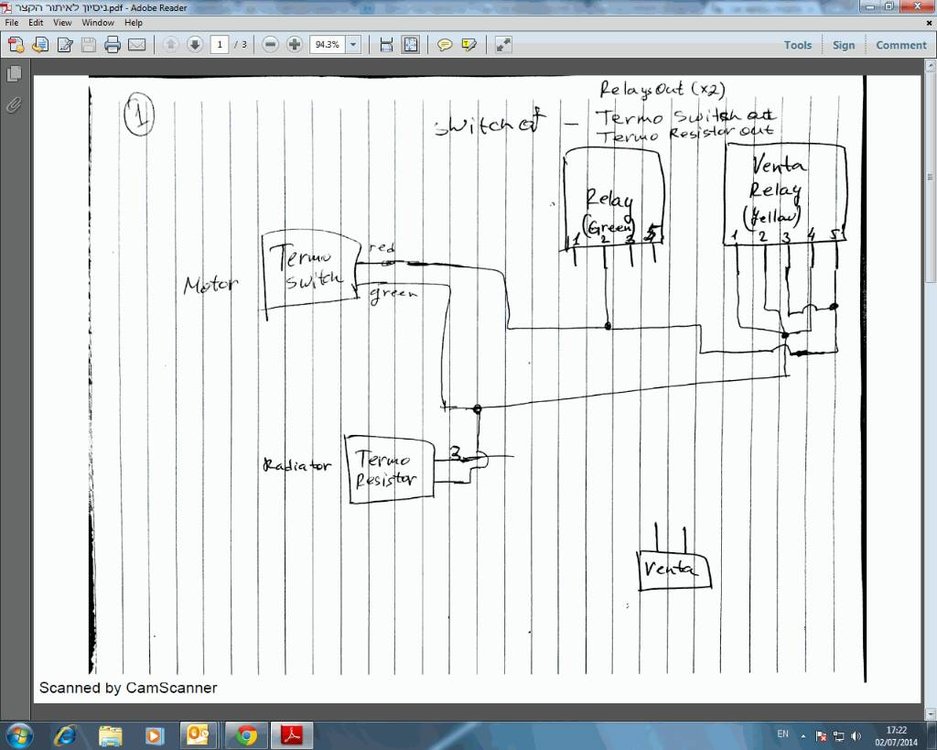This screenshot has height=750, width=937.
Task: Zoom in with the plus button
Action: coord(294,45)
